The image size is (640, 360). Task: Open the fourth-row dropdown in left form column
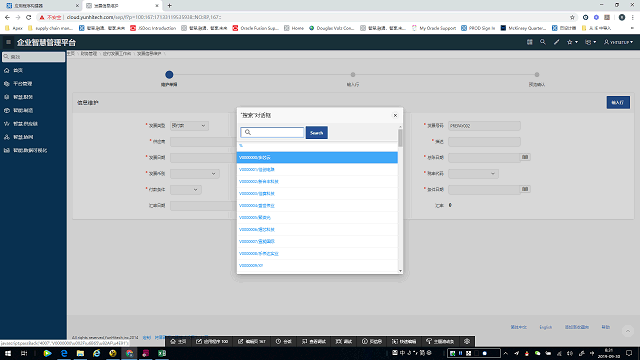tap(195, 174)
